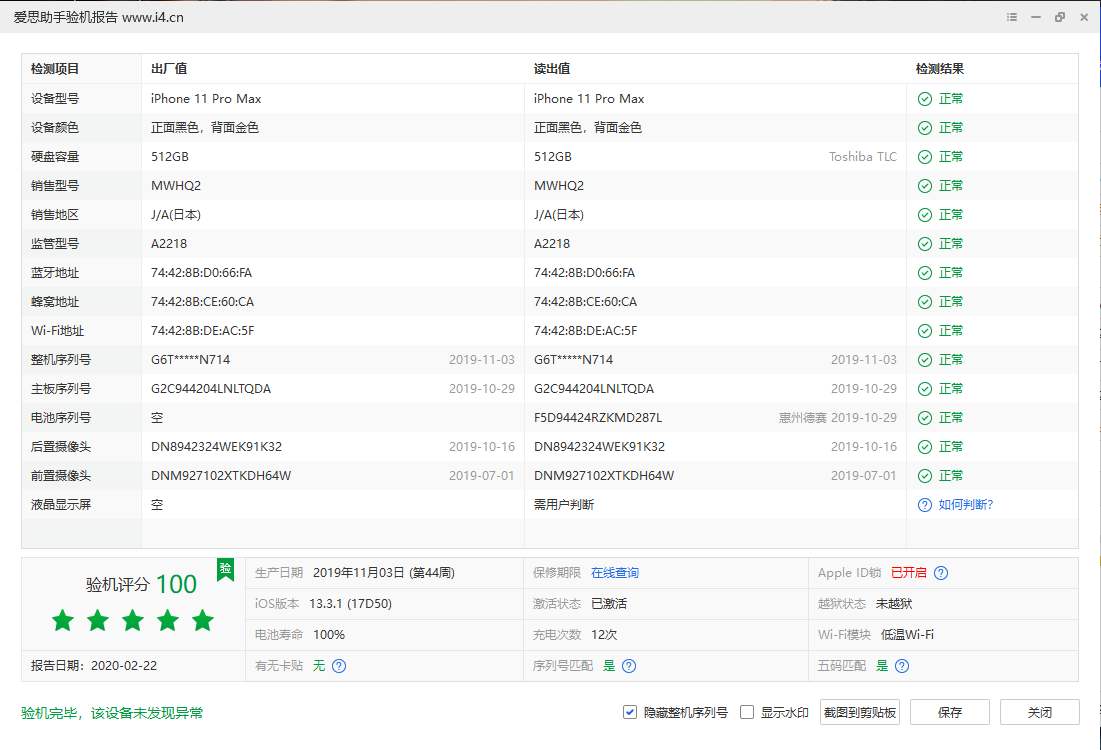1101x750 pixels.
Task: Open the 在线查询 warranty link
Action: (x=616, y=573)
